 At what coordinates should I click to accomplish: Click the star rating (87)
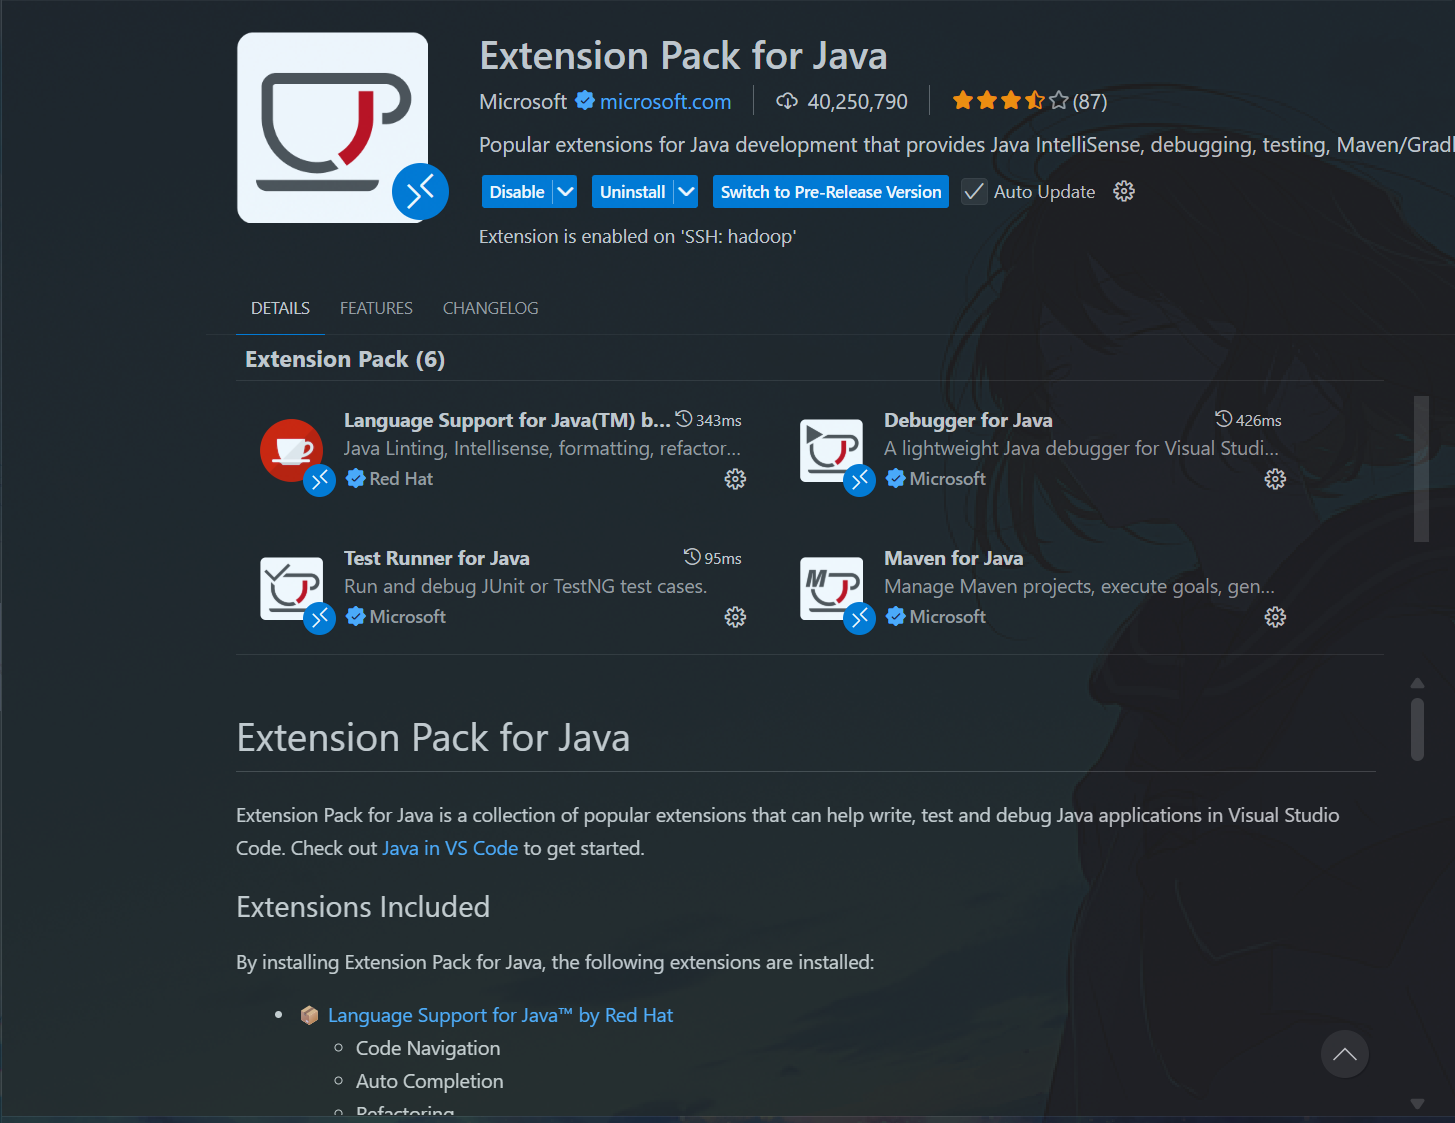click(1029, 101)
